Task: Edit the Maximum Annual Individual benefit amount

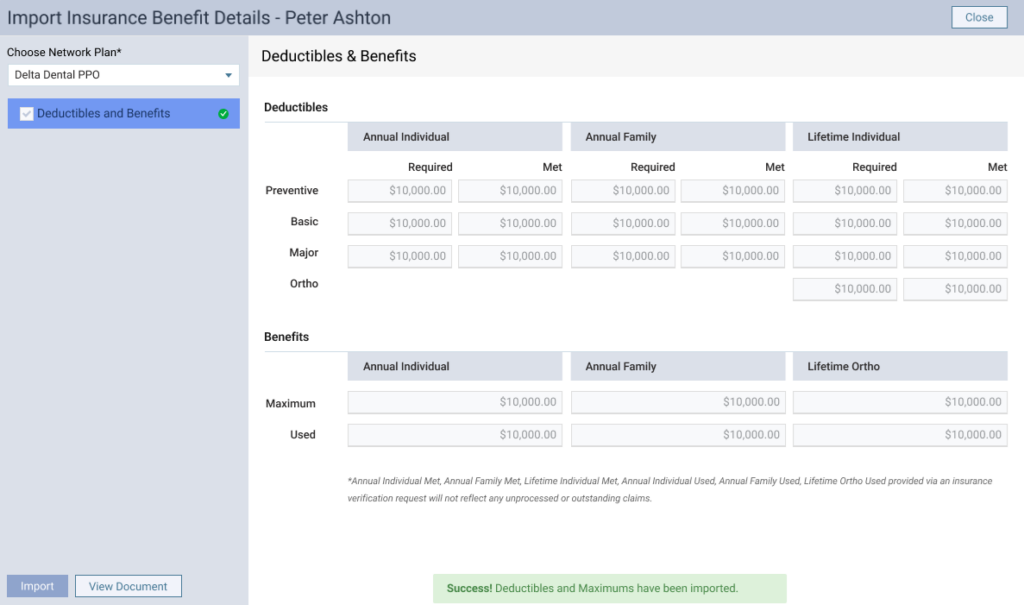Action: click(x=454, y=402)
